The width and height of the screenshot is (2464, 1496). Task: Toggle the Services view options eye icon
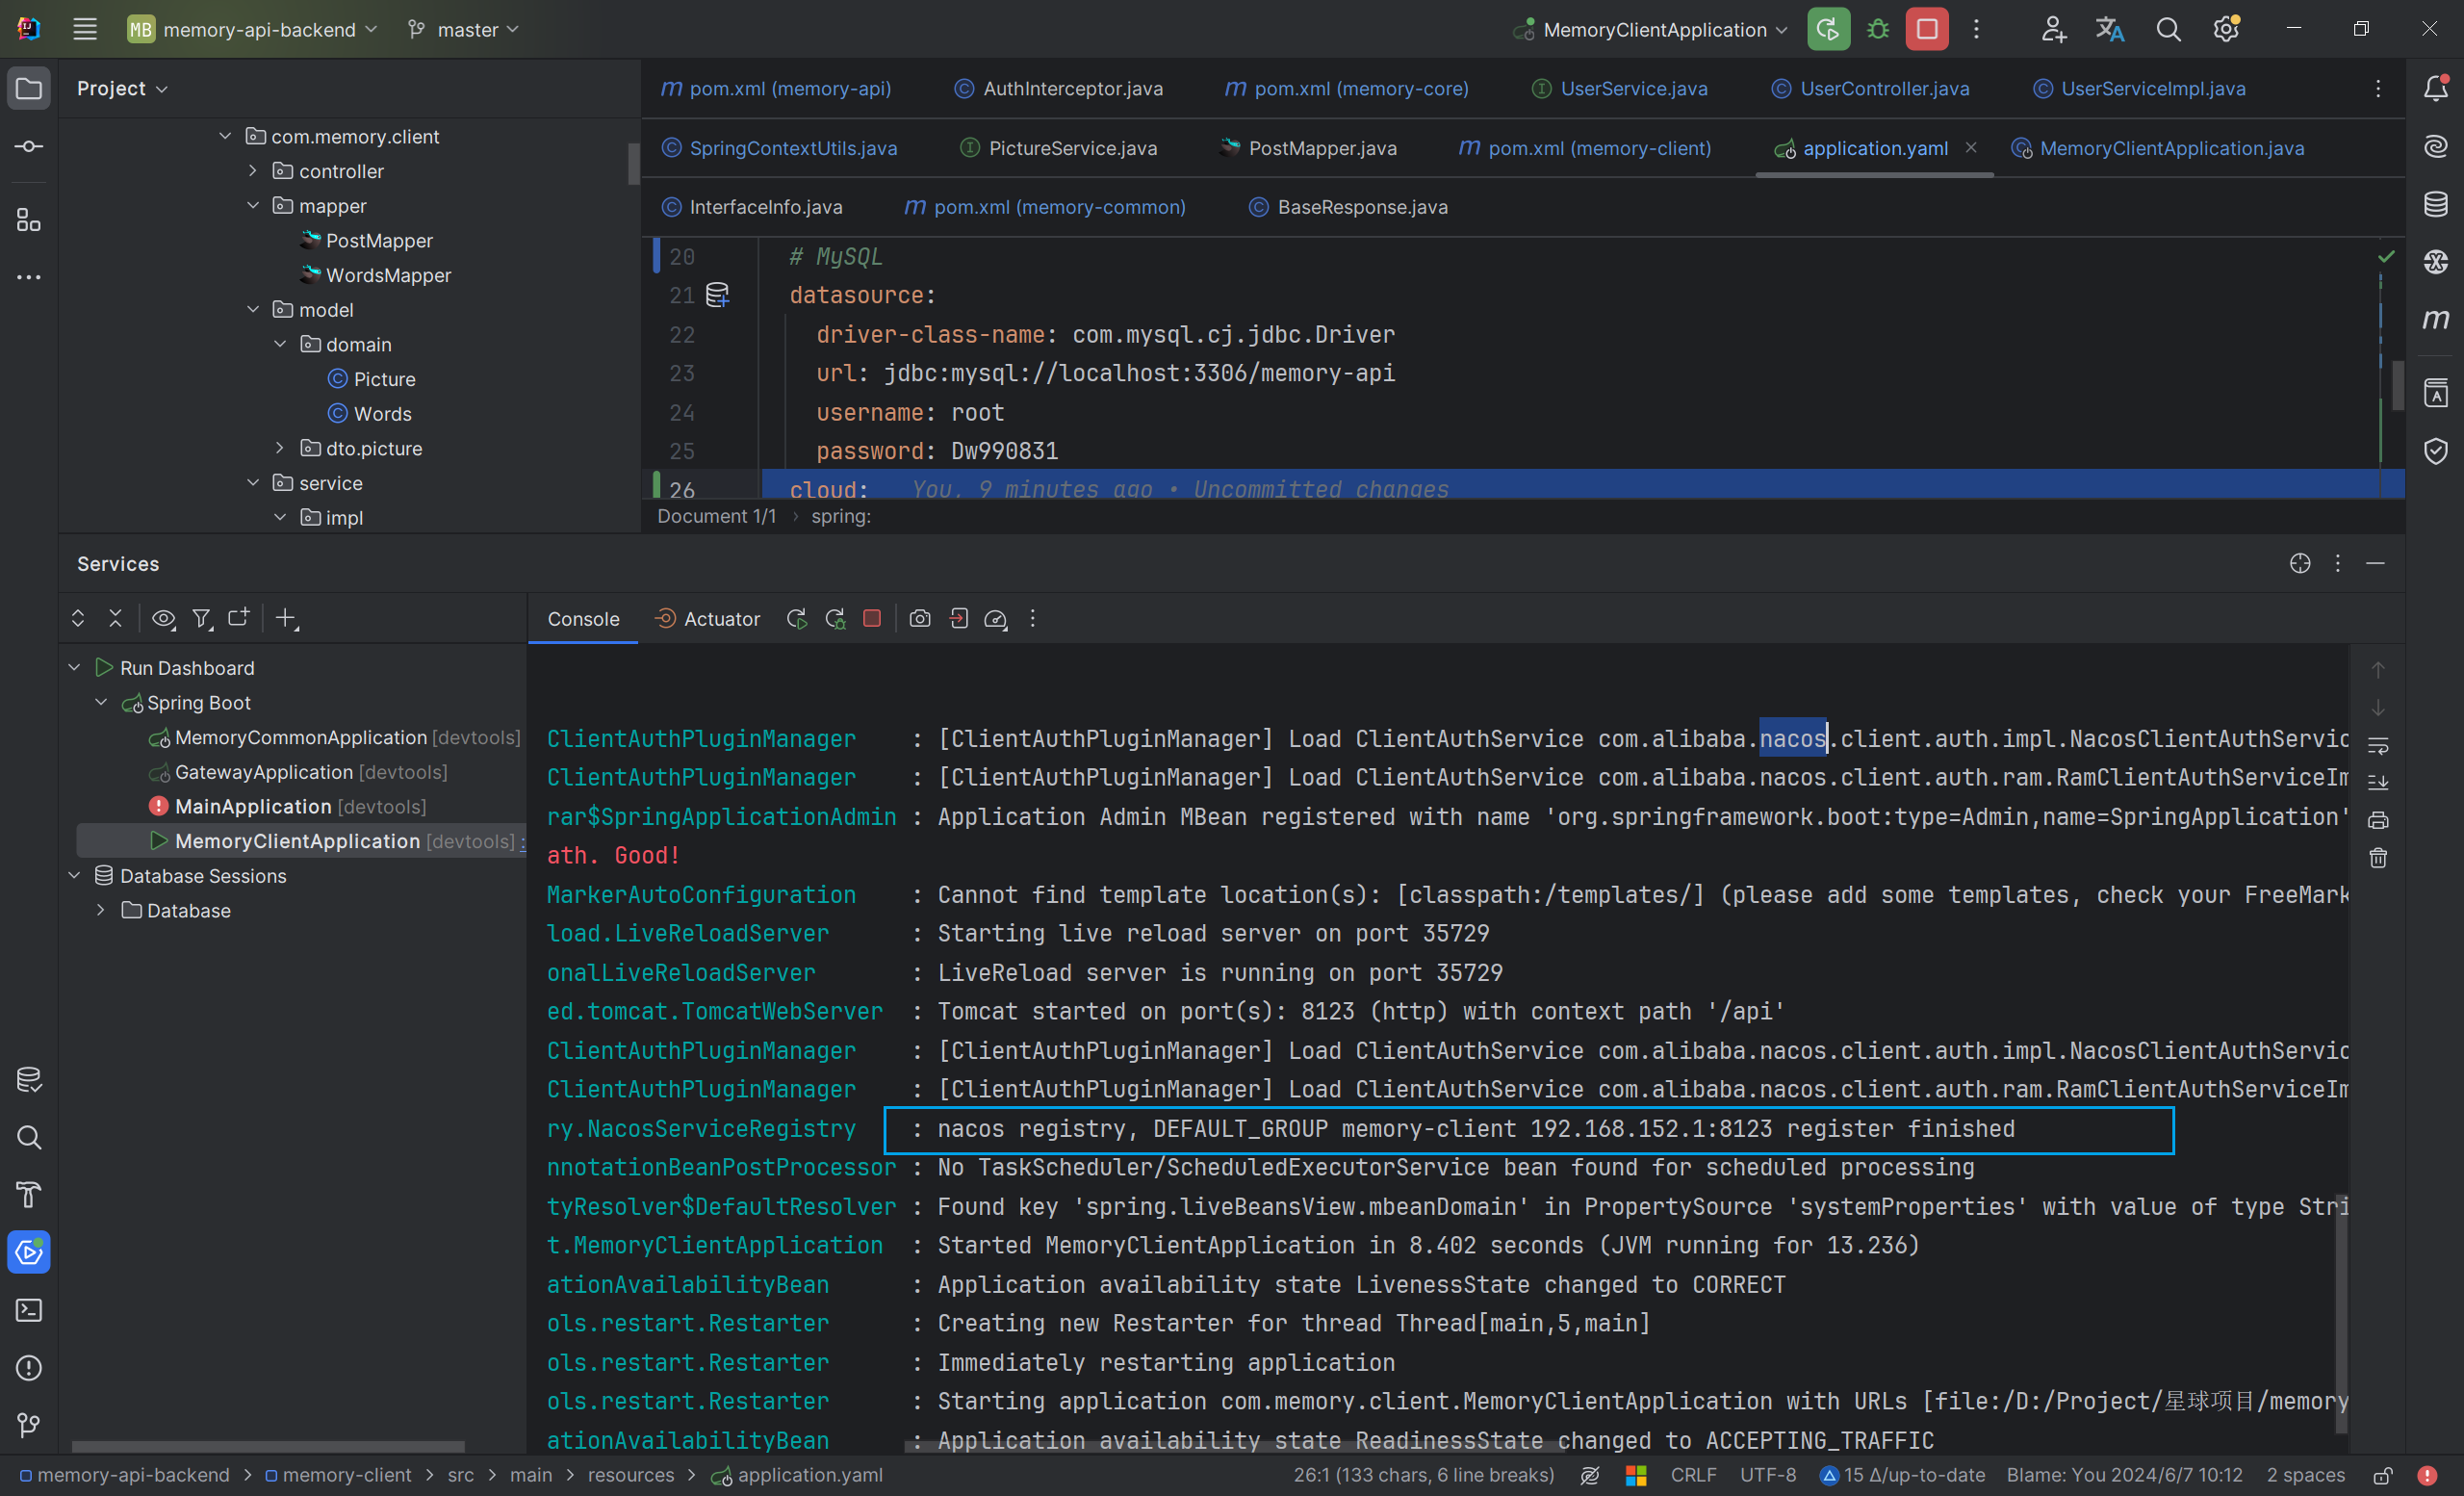164,619
